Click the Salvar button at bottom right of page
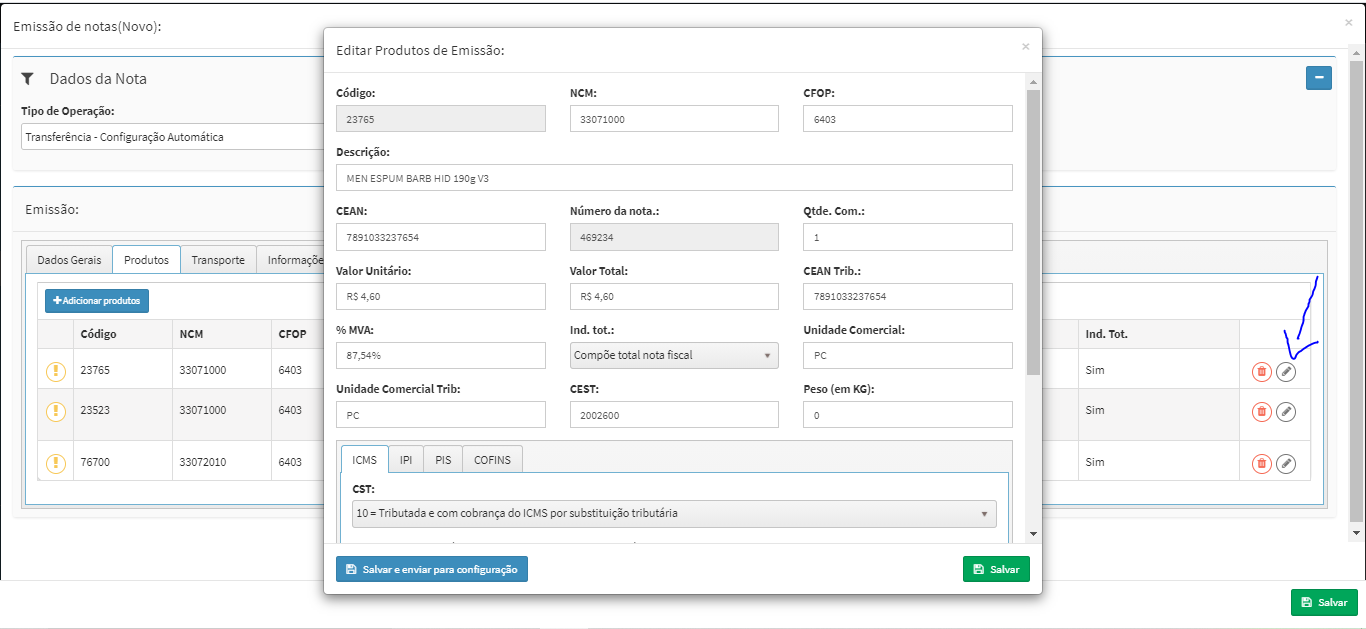1366x629 pixels. [x=1324, y=602]
